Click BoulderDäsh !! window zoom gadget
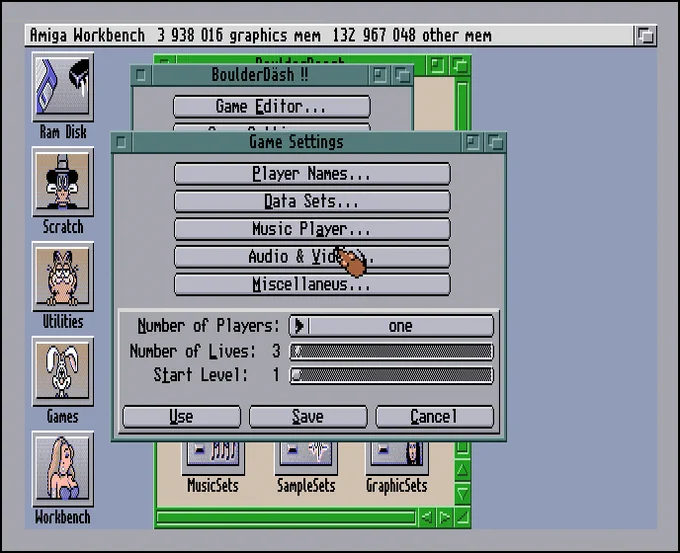This screenshot has height=553, width=680. pyautogui.click(x=380, y=75)
